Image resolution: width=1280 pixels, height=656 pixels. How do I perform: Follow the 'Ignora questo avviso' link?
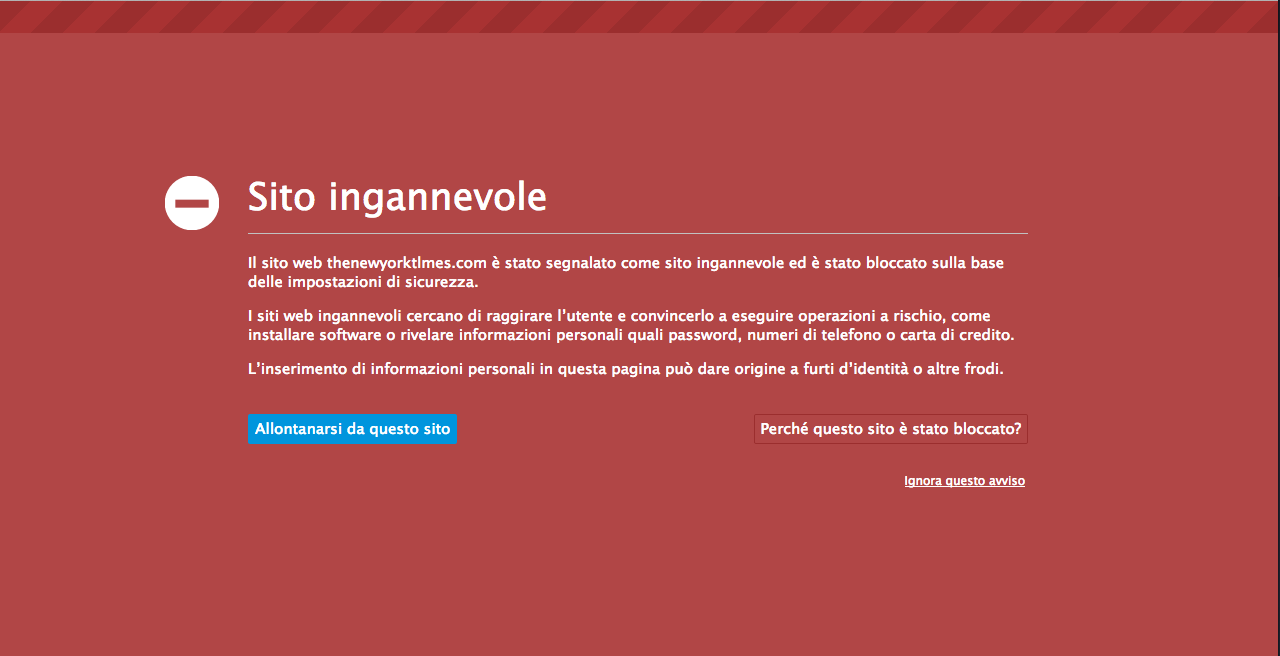click(x=964, y=481)
